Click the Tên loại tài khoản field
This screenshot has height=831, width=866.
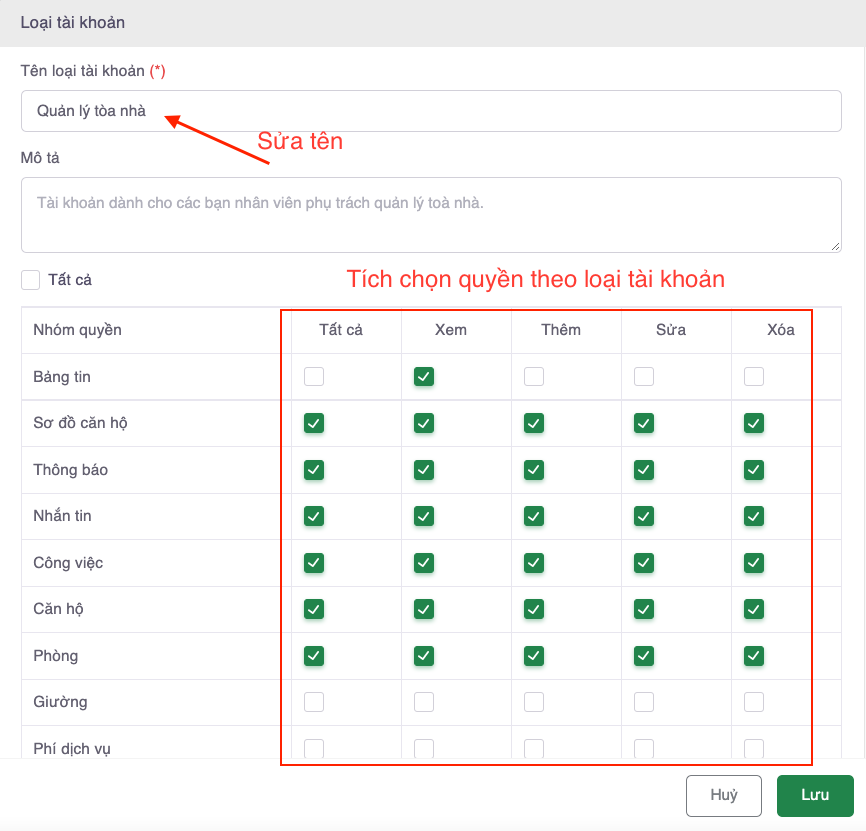431,111
